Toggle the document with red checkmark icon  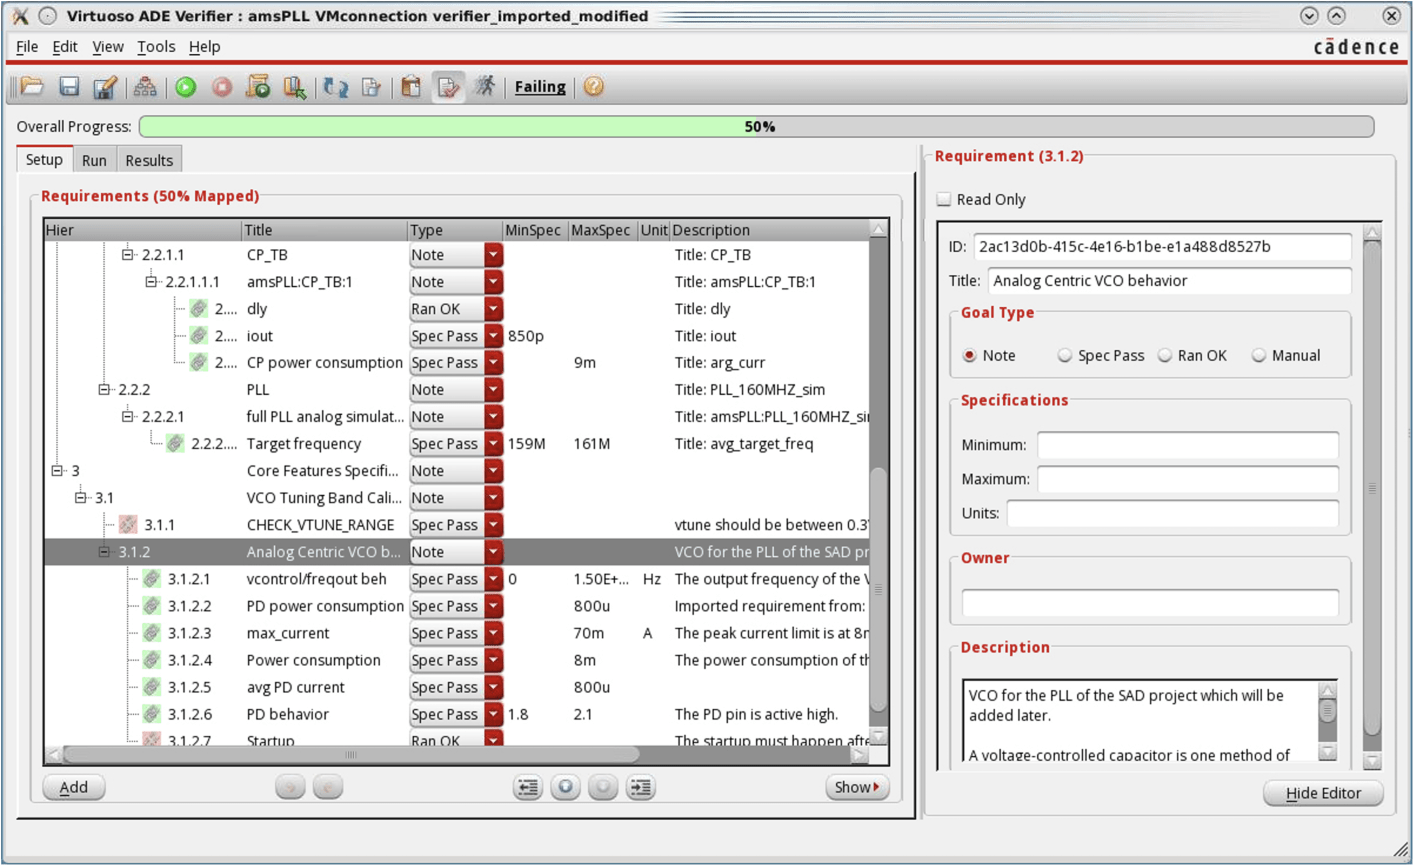(448, 87)
